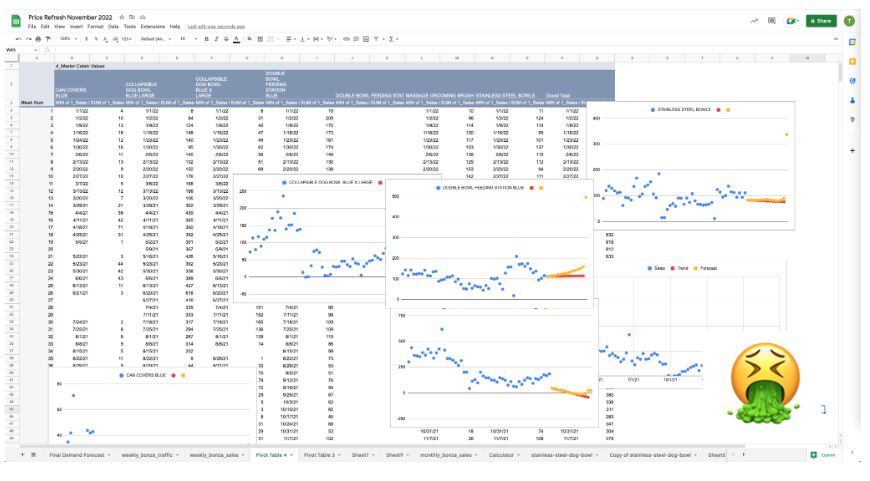
Task: Format as percent icon
Action: tap(96, 39)
